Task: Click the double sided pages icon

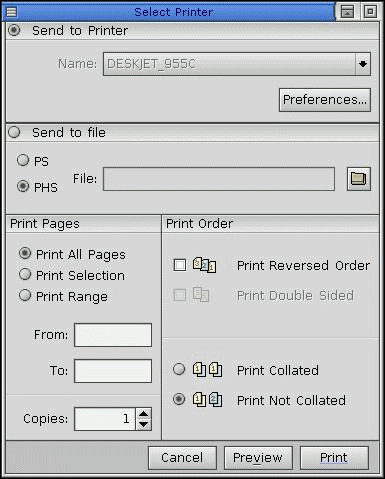Action: 201,295
